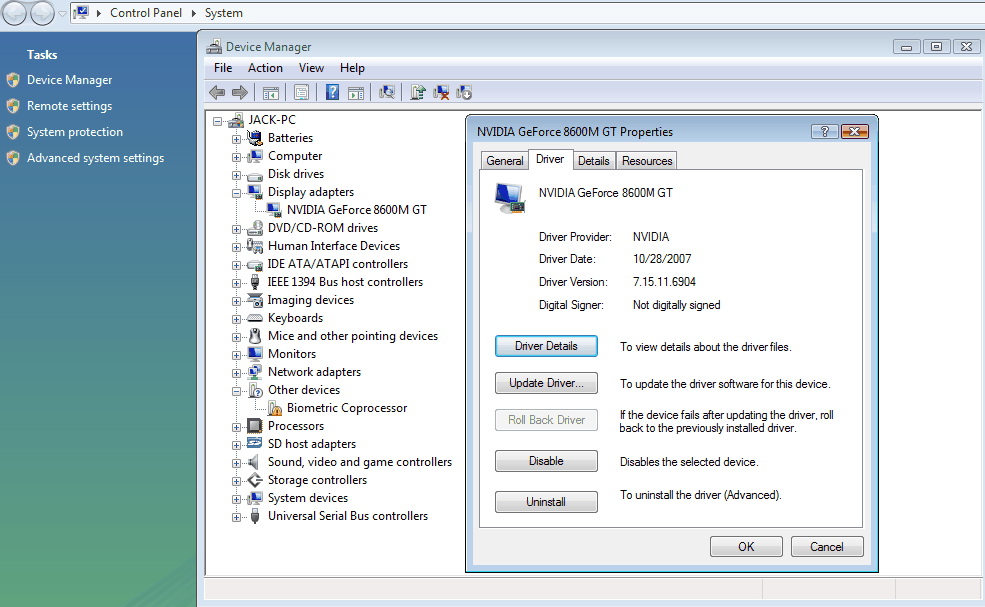The width and height of the screenshot is (985, 607).
Task: Click the 10/28/2007 driver date value
Action: tap(661, 259)
